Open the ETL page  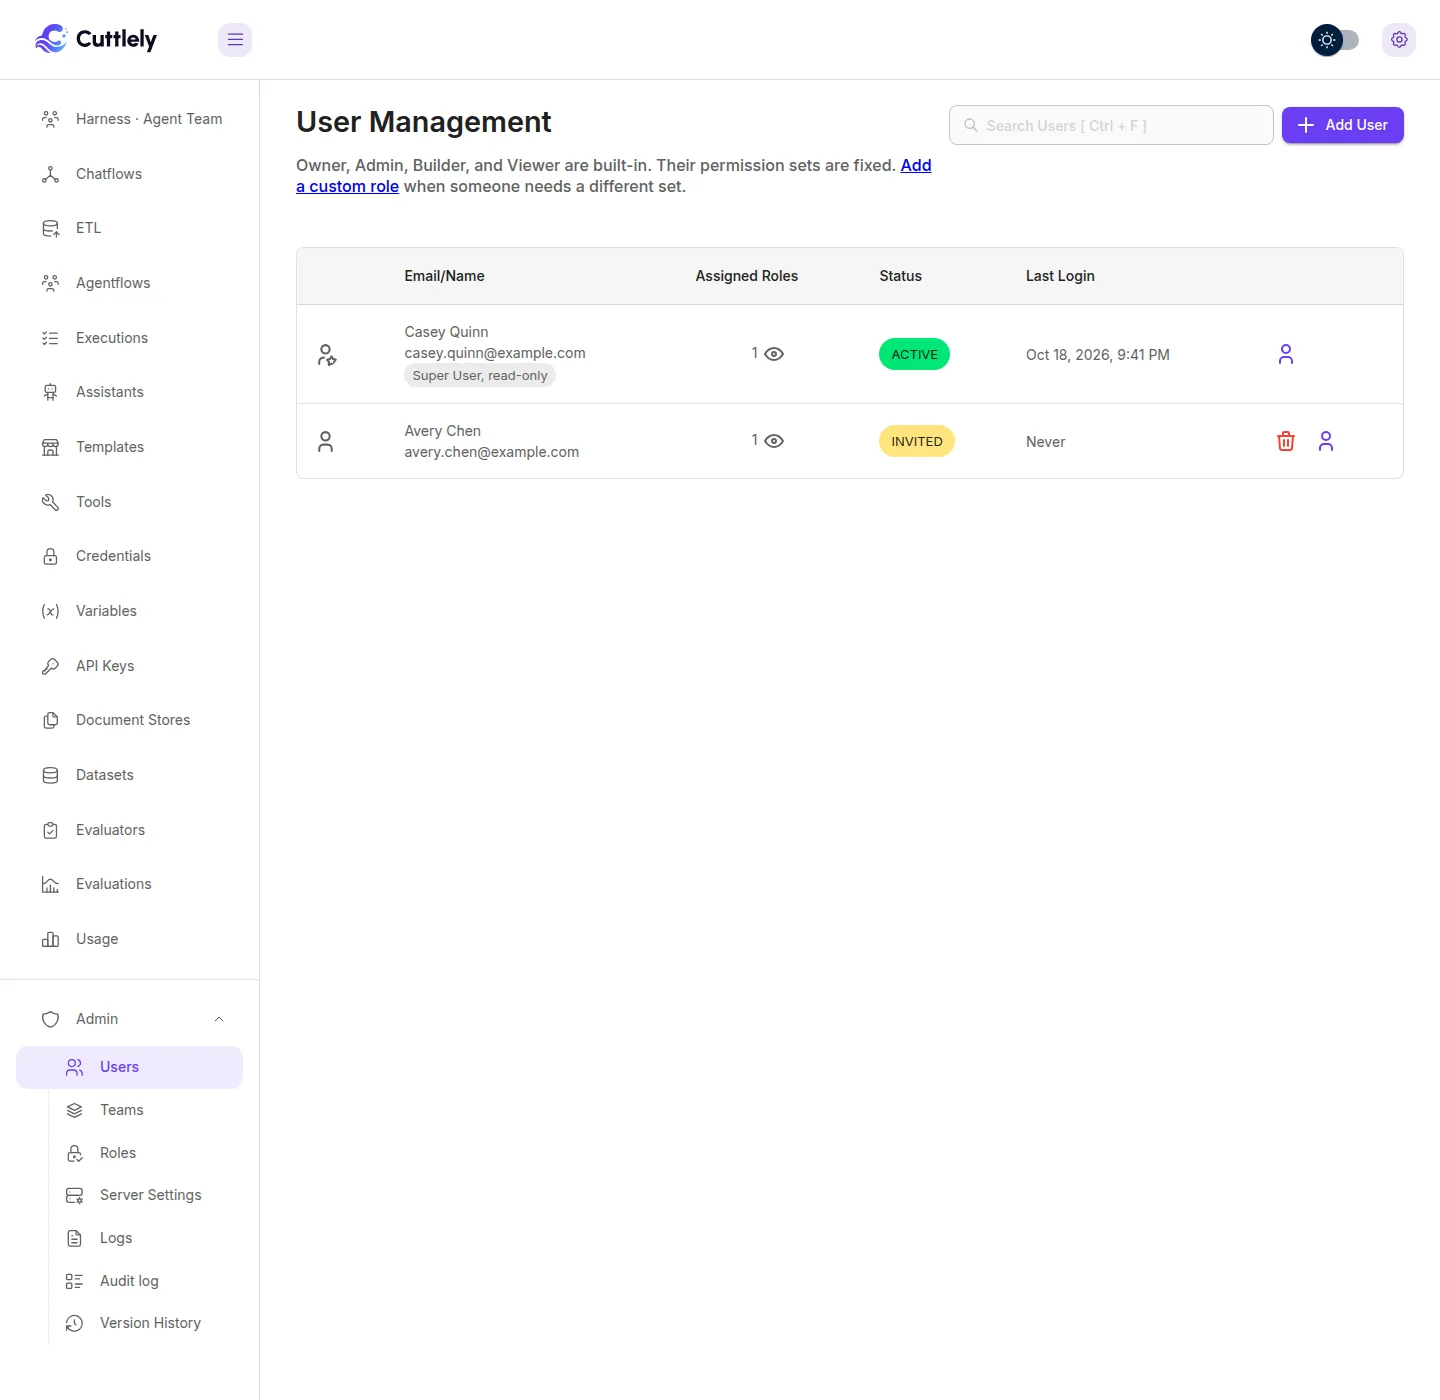130,228
